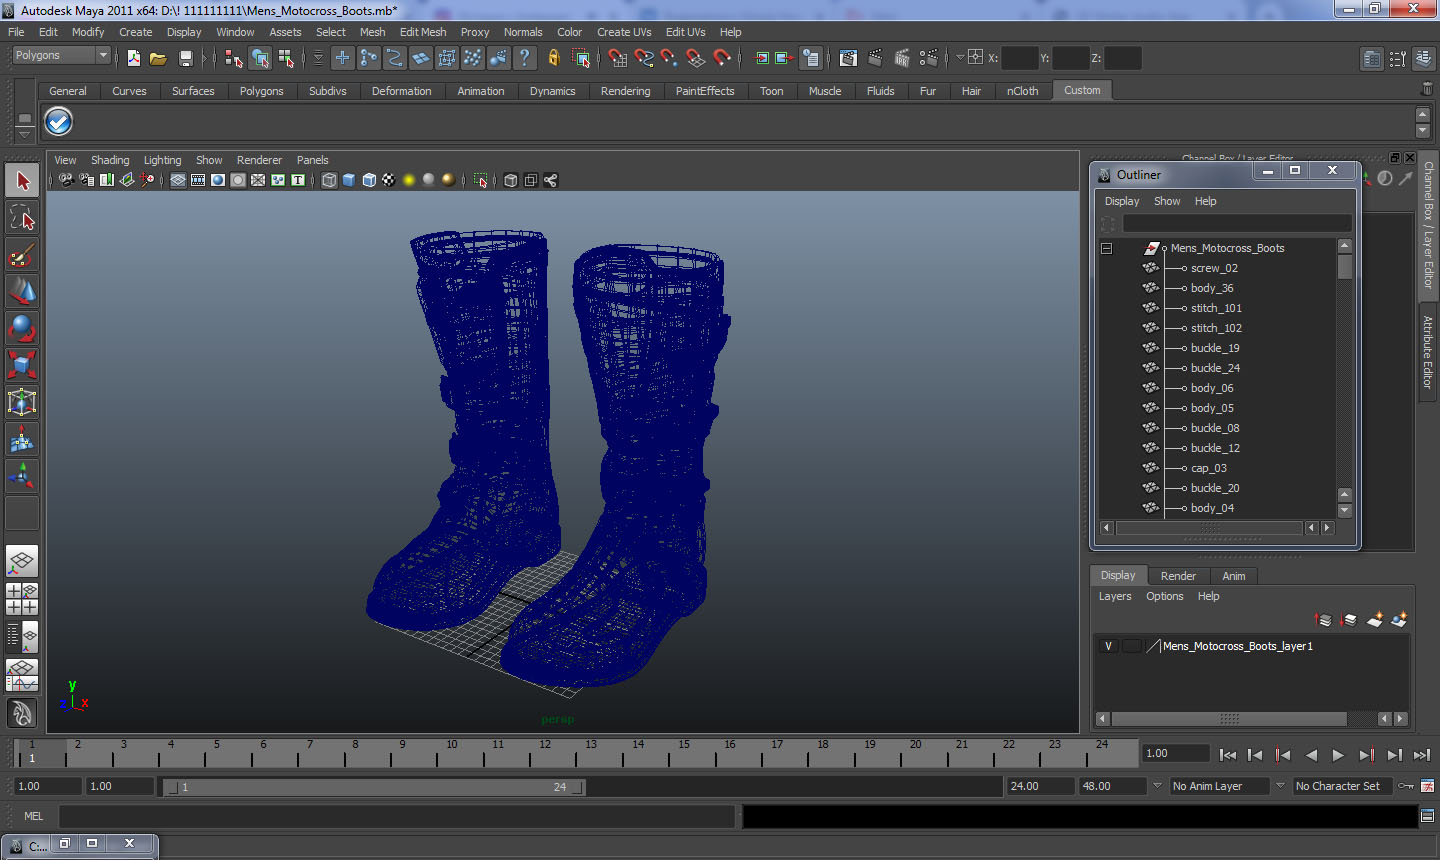Switch to four-view layout

tap(22, 599)
